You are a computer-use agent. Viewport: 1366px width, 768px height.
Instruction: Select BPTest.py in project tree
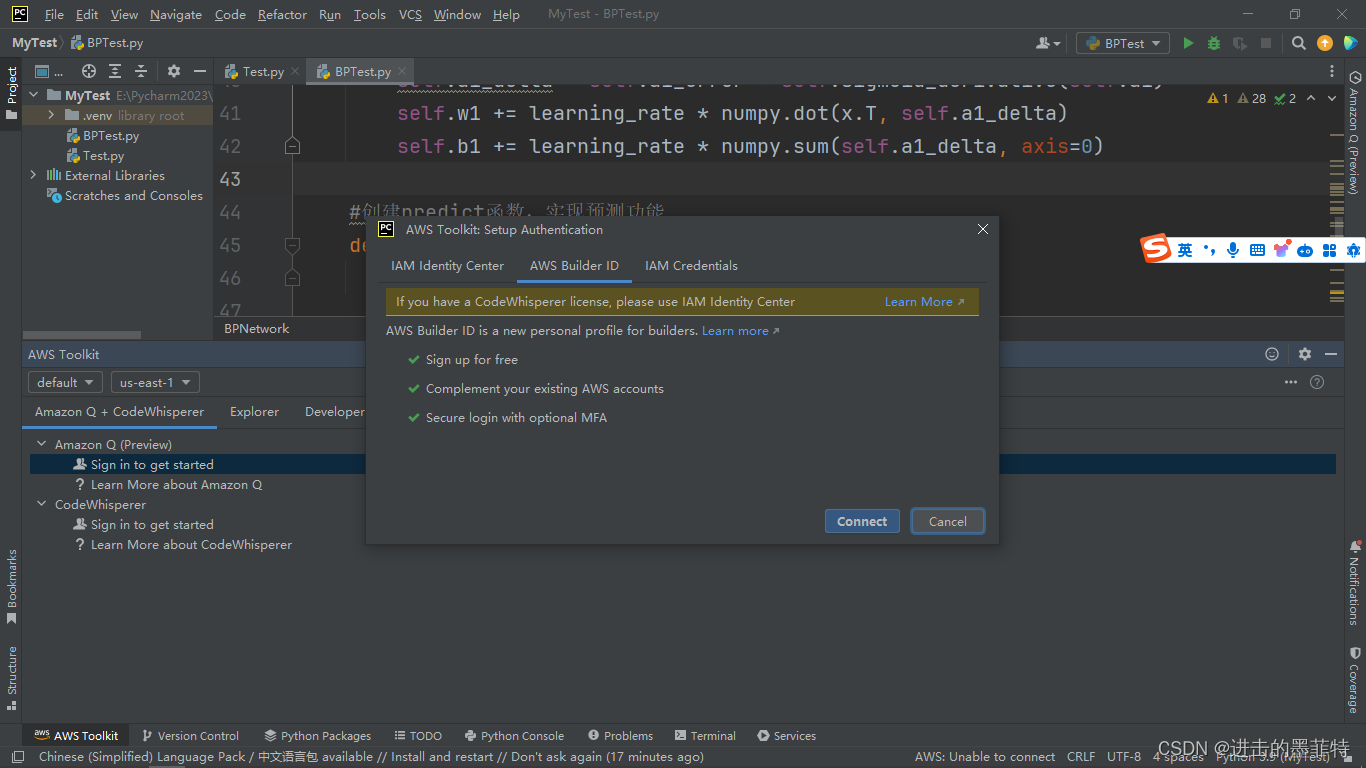pos(111,135)
